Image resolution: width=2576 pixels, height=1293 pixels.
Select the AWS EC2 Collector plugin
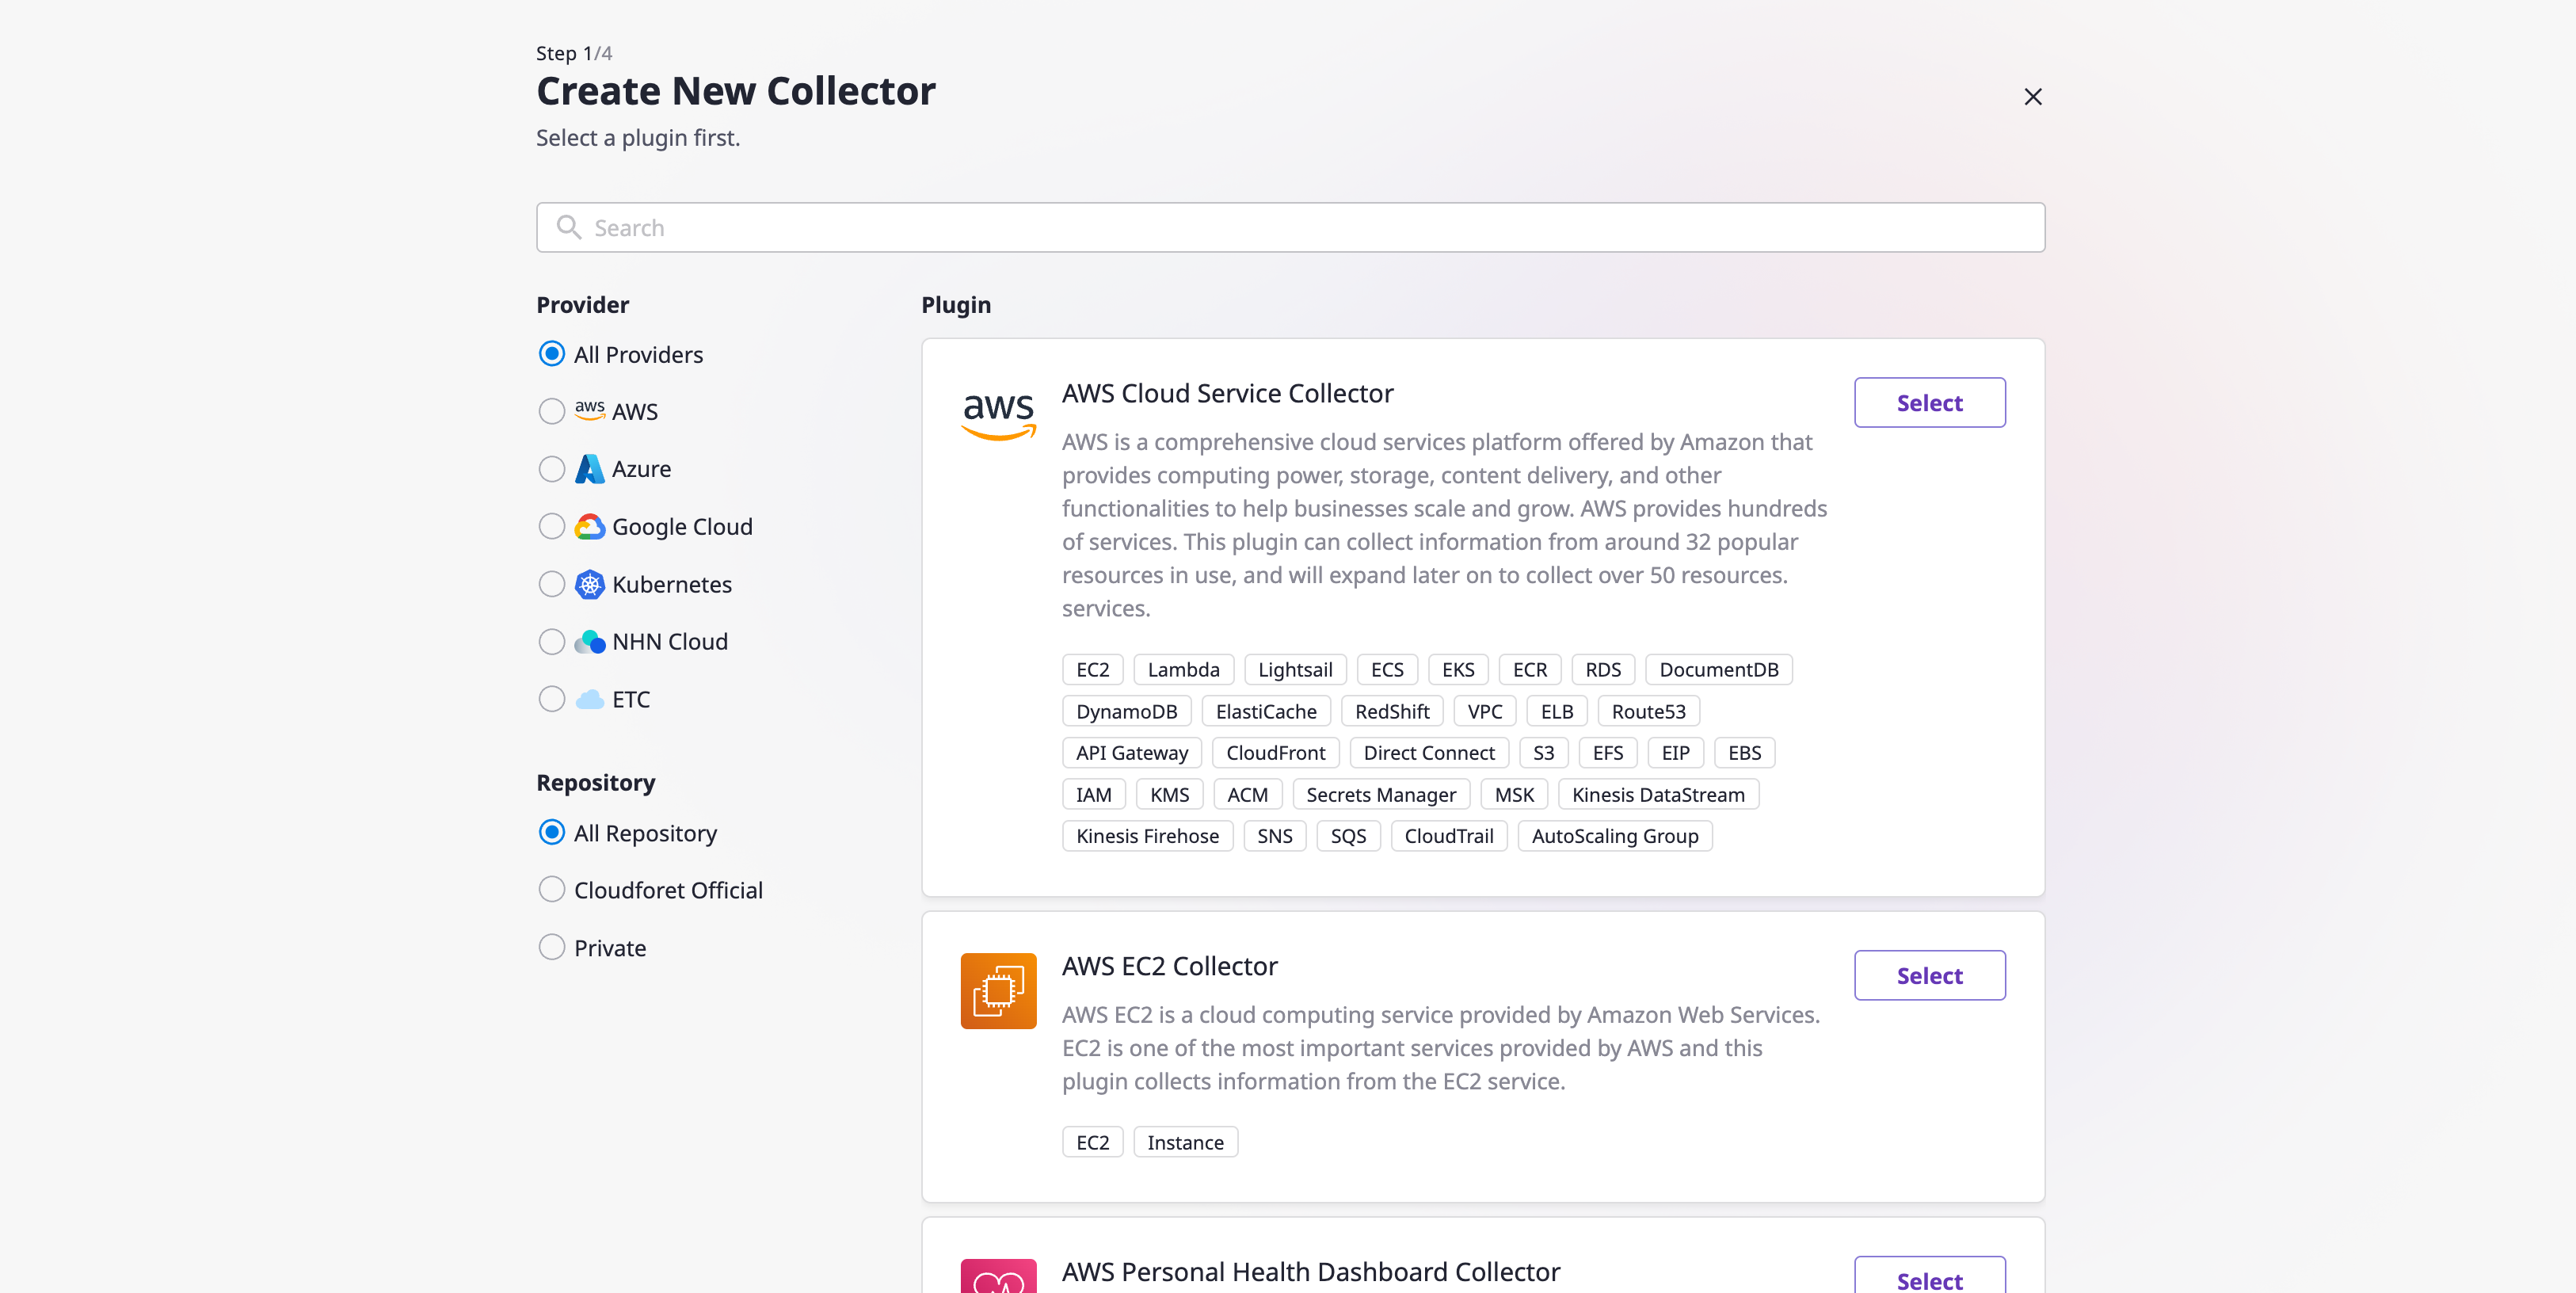(1929, 975)
